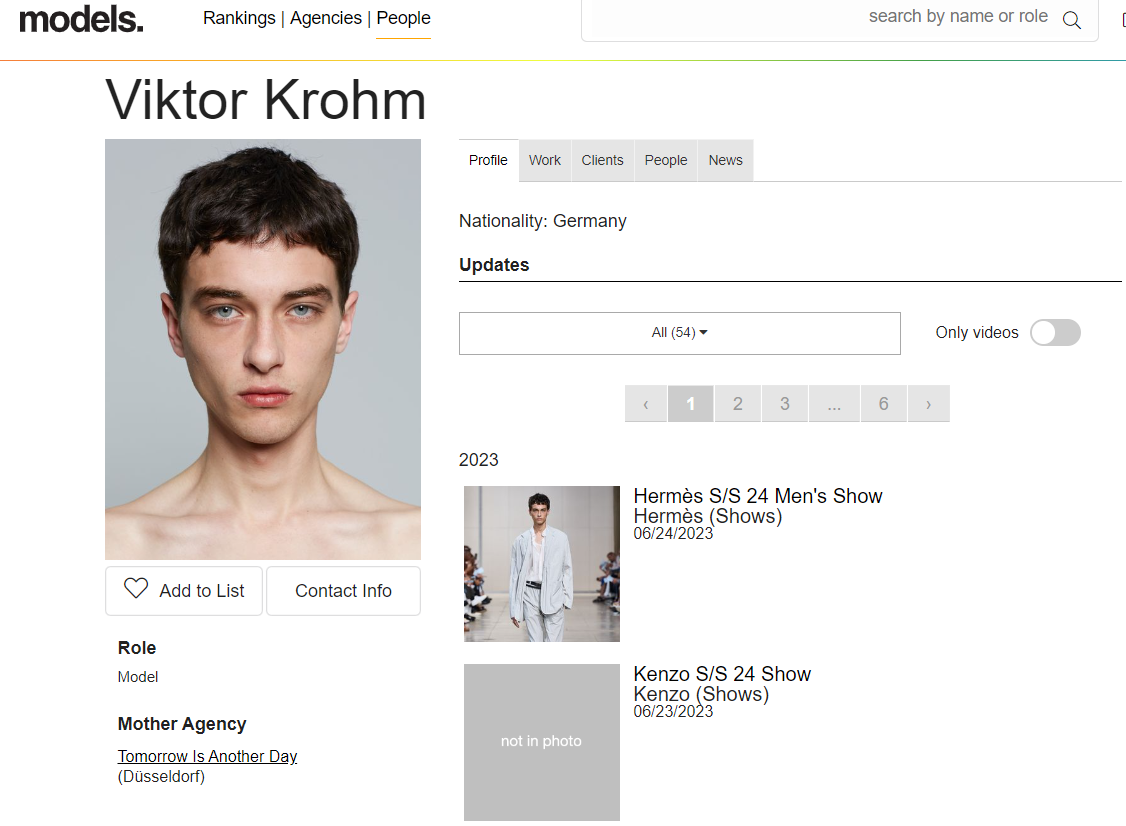Open Rankings in the top navigation
1126x826 pixels.
239,18
